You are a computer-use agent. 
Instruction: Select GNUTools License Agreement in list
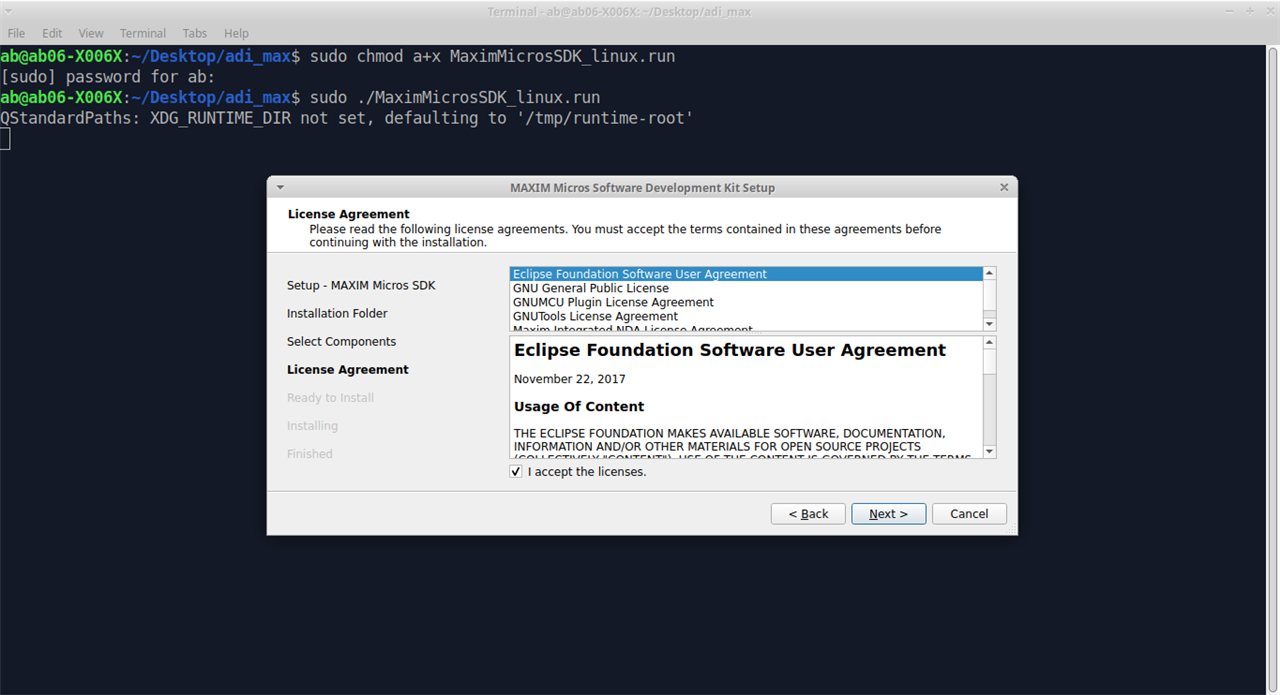point(595,316)
